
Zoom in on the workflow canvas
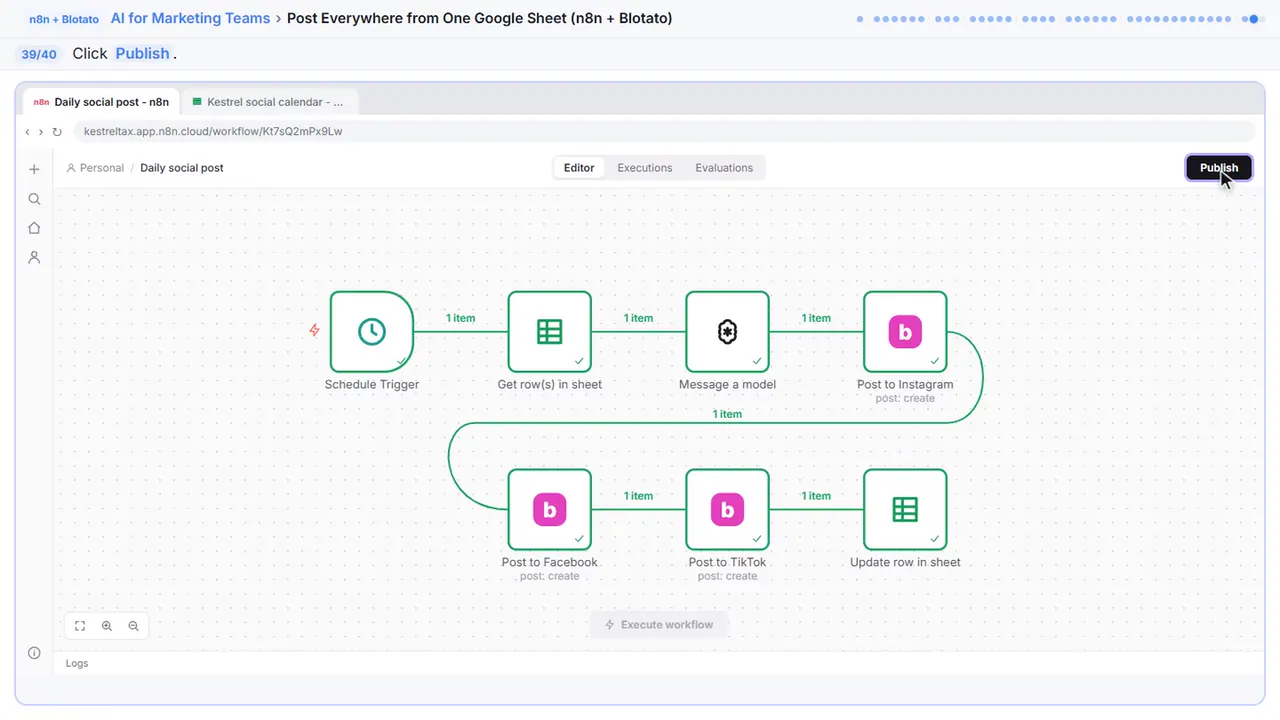[107, 626]
